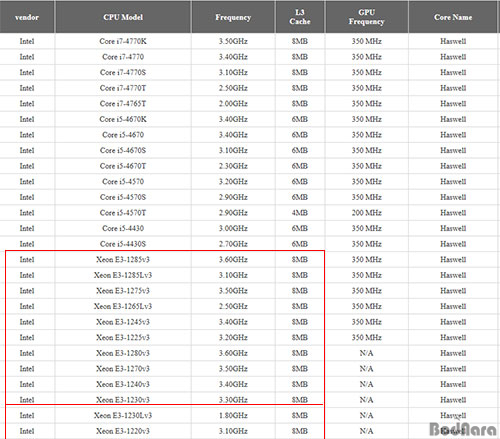Viewport: 500px width, 439px height.
Task: Click the vendor column header
Action: coord(27,17)
